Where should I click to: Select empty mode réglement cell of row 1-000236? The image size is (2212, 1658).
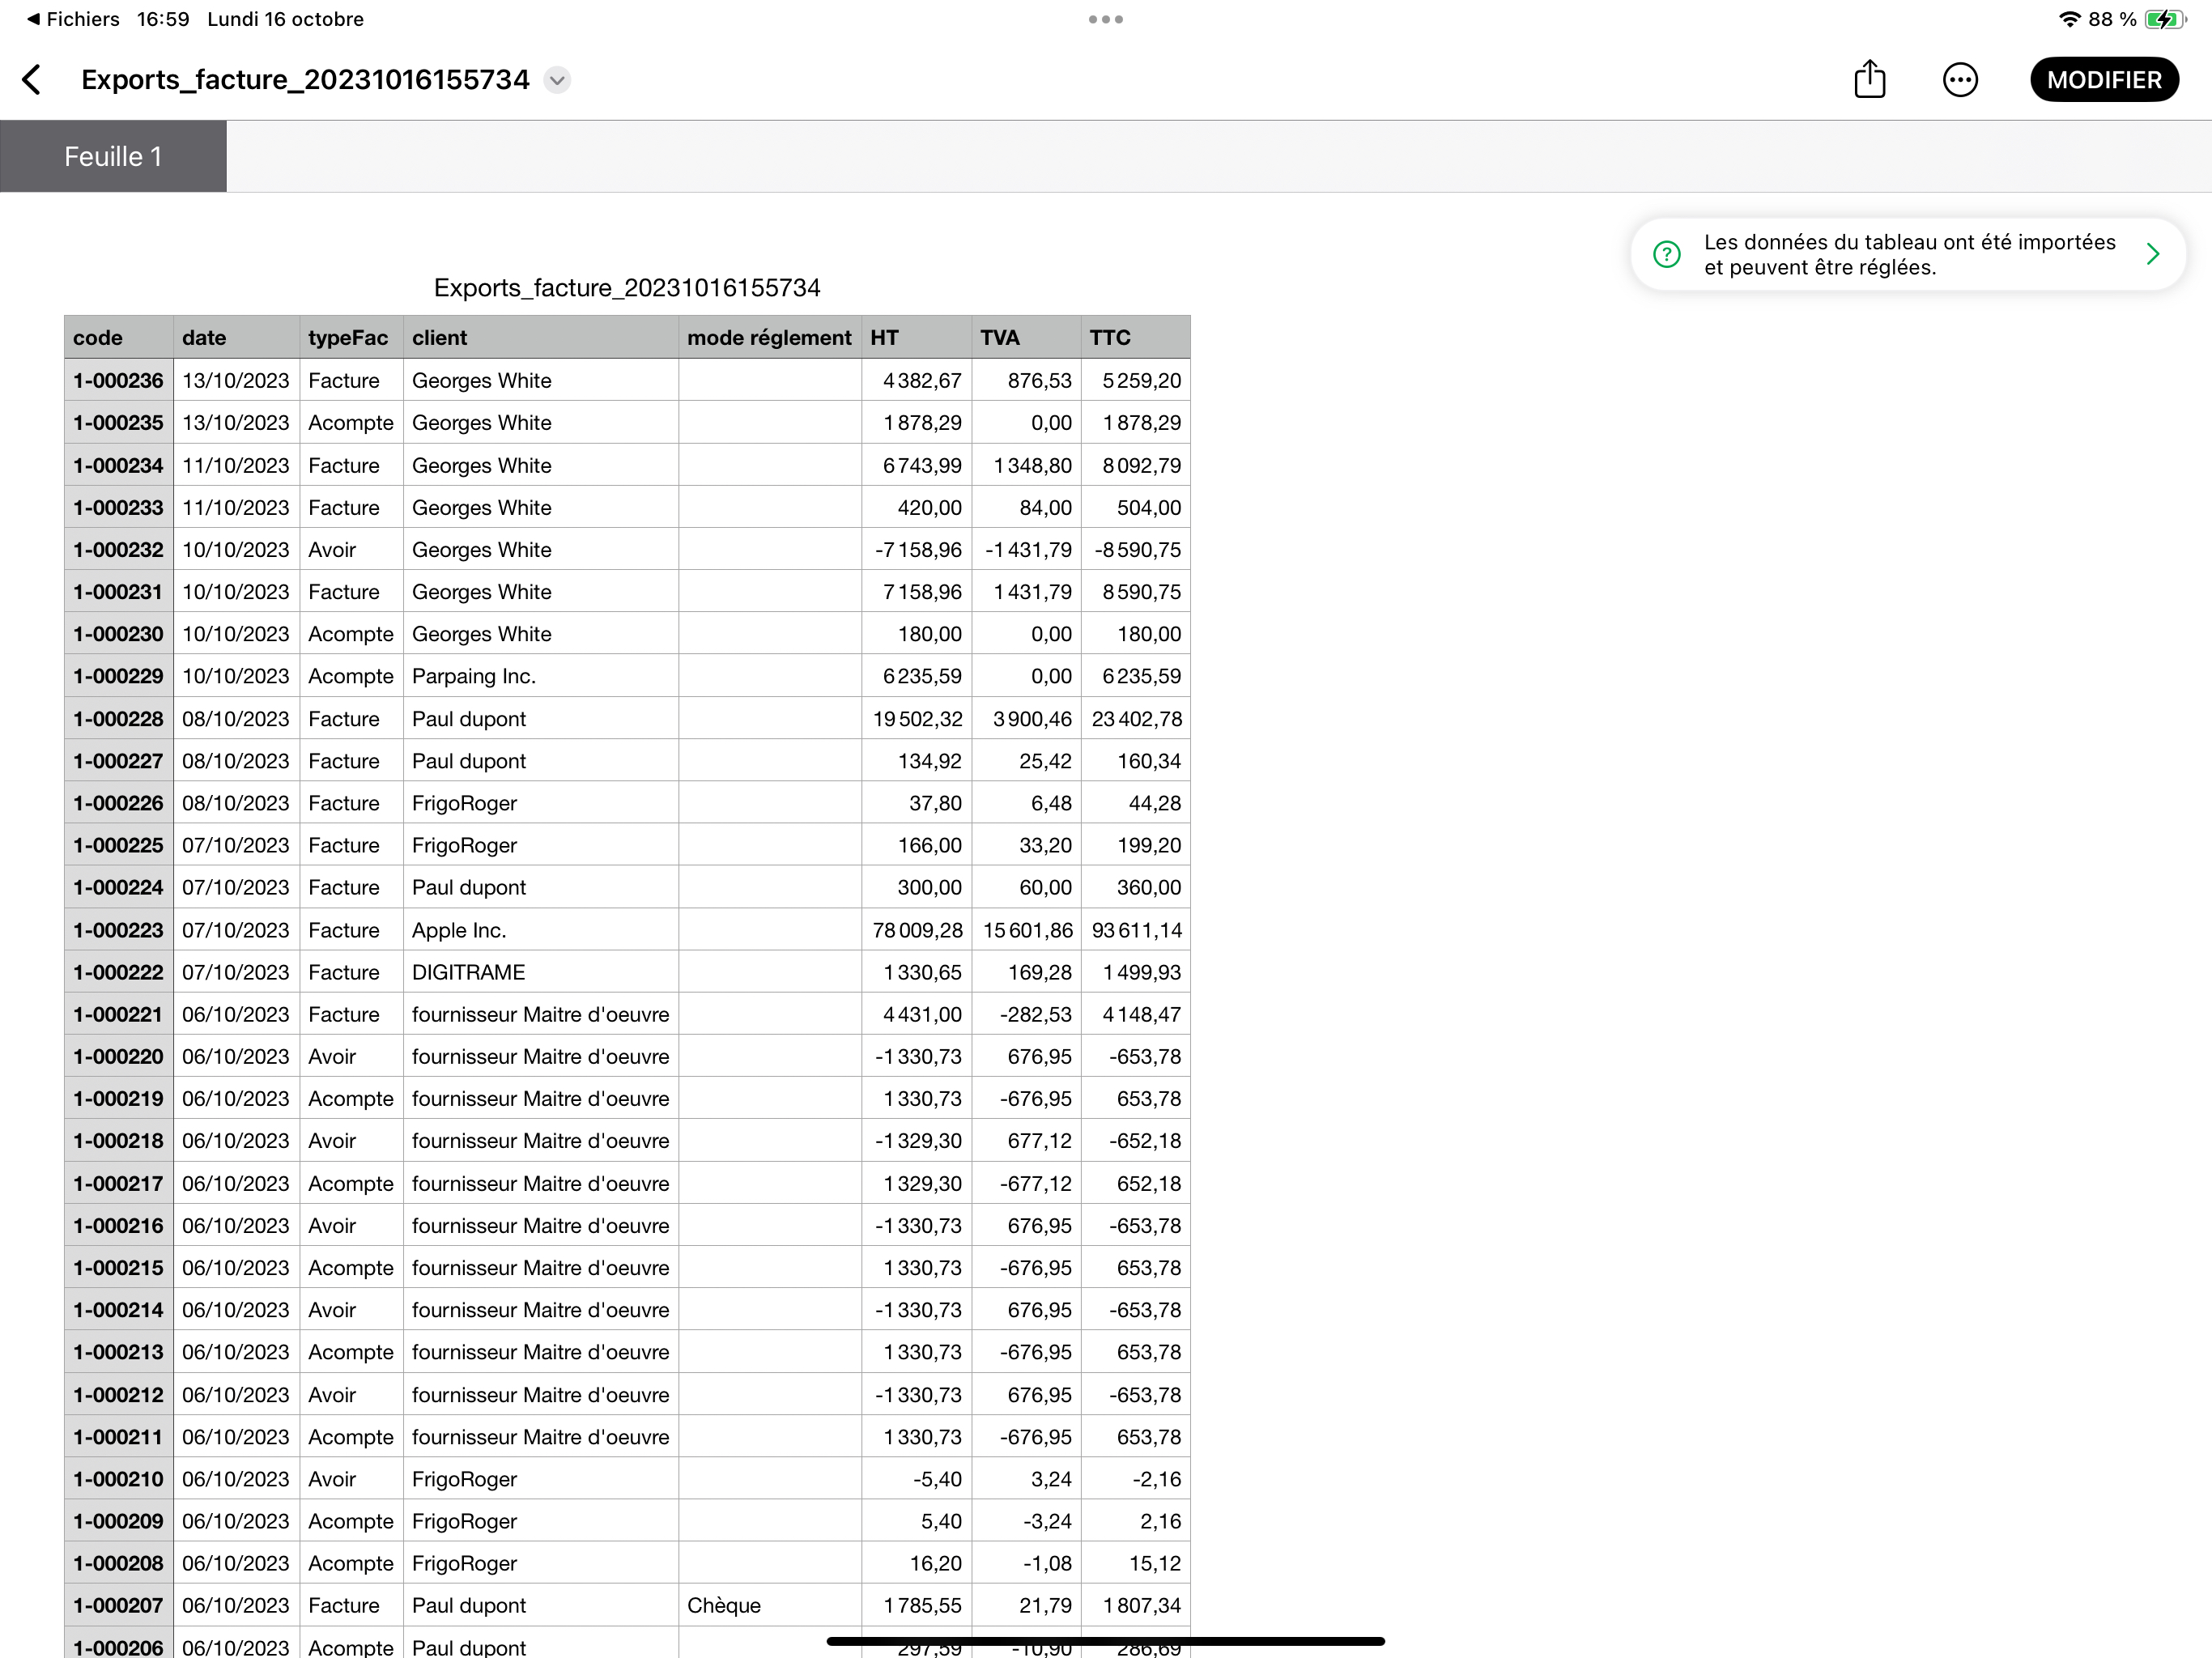point(770,380)
